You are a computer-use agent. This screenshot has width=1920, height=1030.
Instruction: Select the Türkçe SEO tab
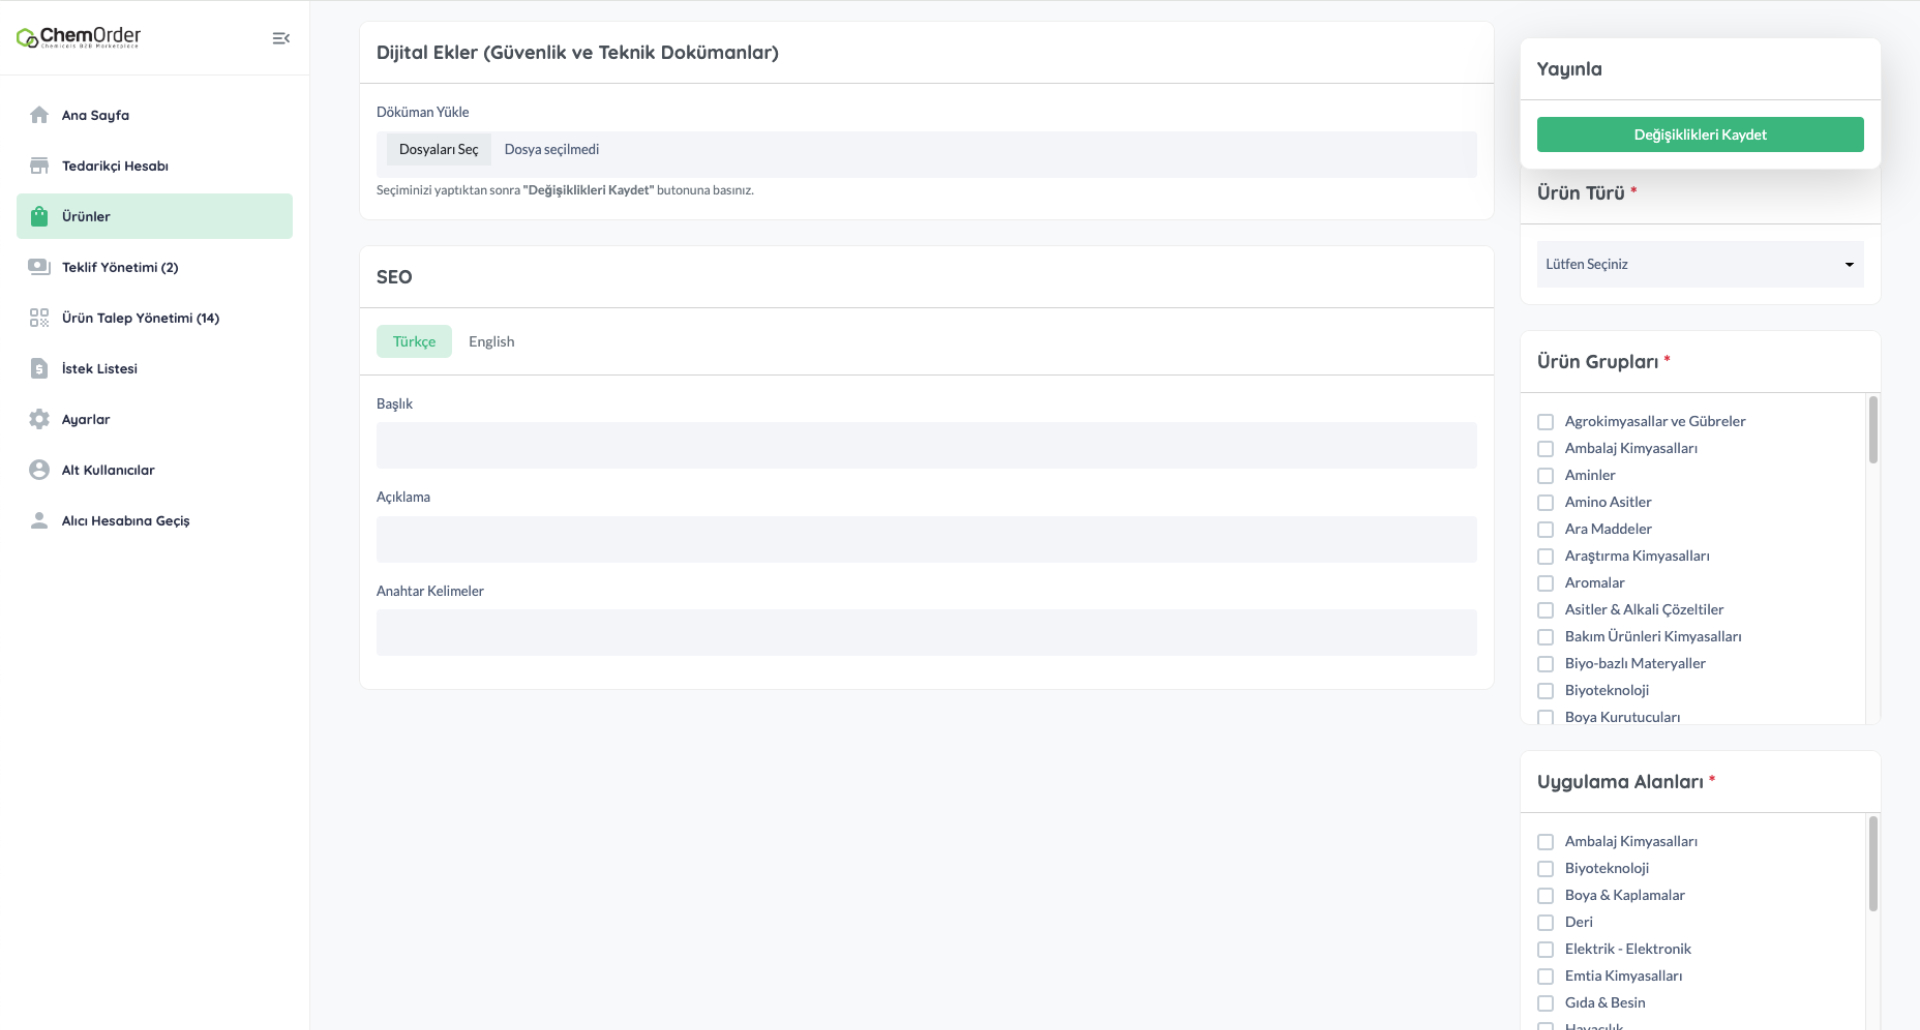coord(414,342)
